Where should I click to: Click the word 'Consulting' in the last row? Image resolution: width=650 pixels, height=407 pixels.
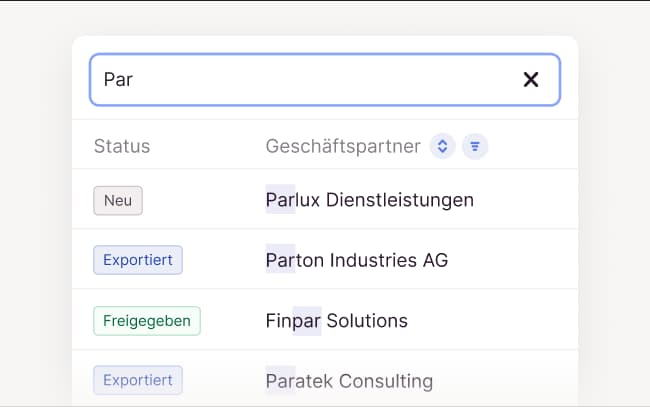pos(386,381)
